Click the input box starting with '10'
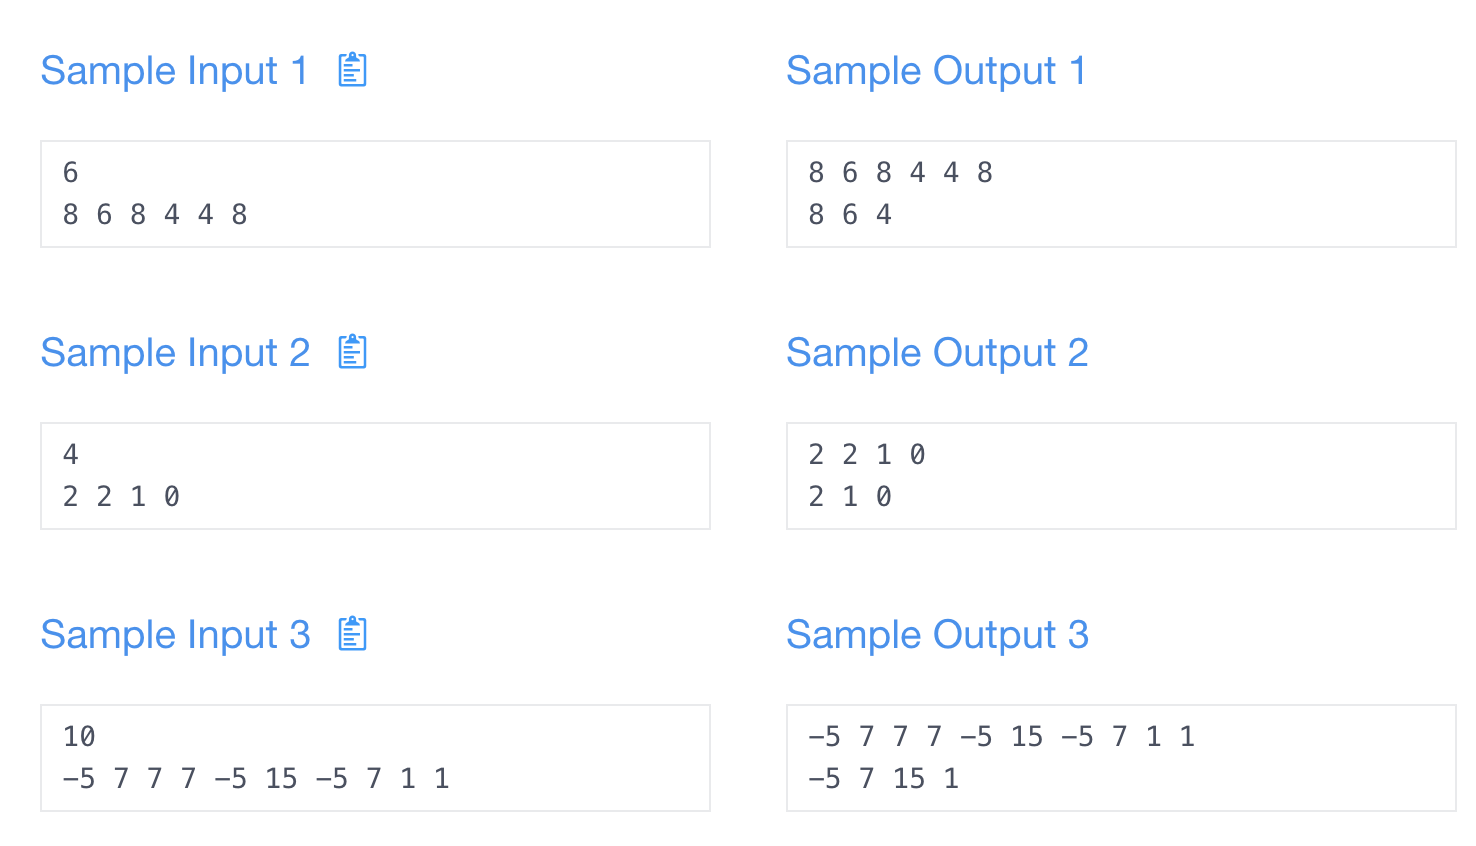The image size is (1476, 846). (375, 757)
